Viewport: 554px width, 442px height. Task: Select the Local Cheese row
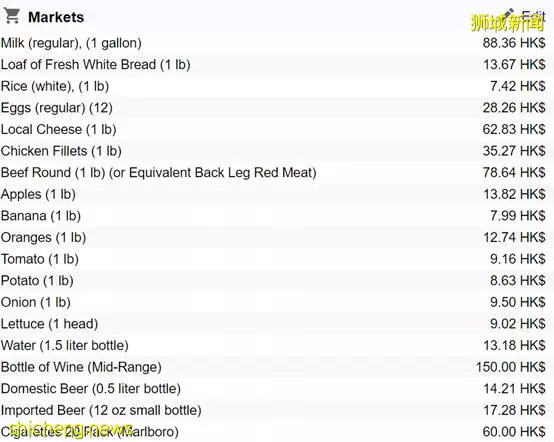coord(277,129)
